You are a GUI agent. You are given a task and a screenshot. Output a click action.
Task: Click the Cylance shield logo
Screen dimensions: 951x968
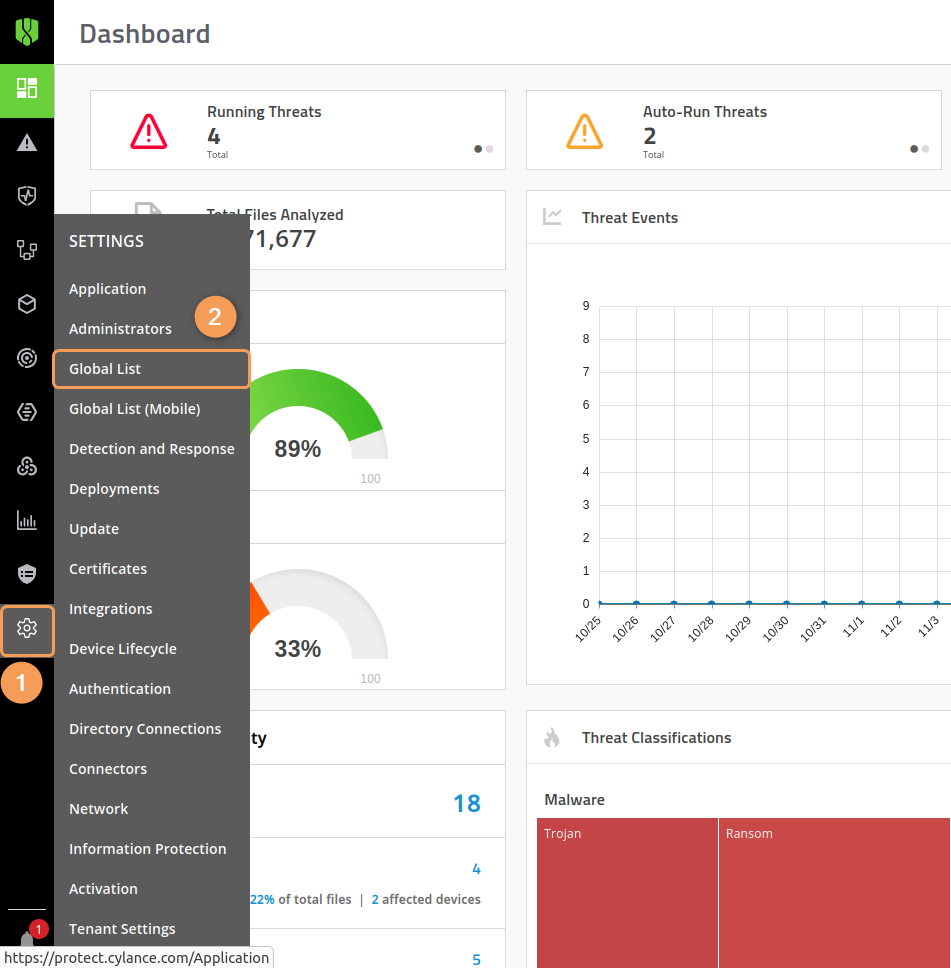[x=27, y=32]
